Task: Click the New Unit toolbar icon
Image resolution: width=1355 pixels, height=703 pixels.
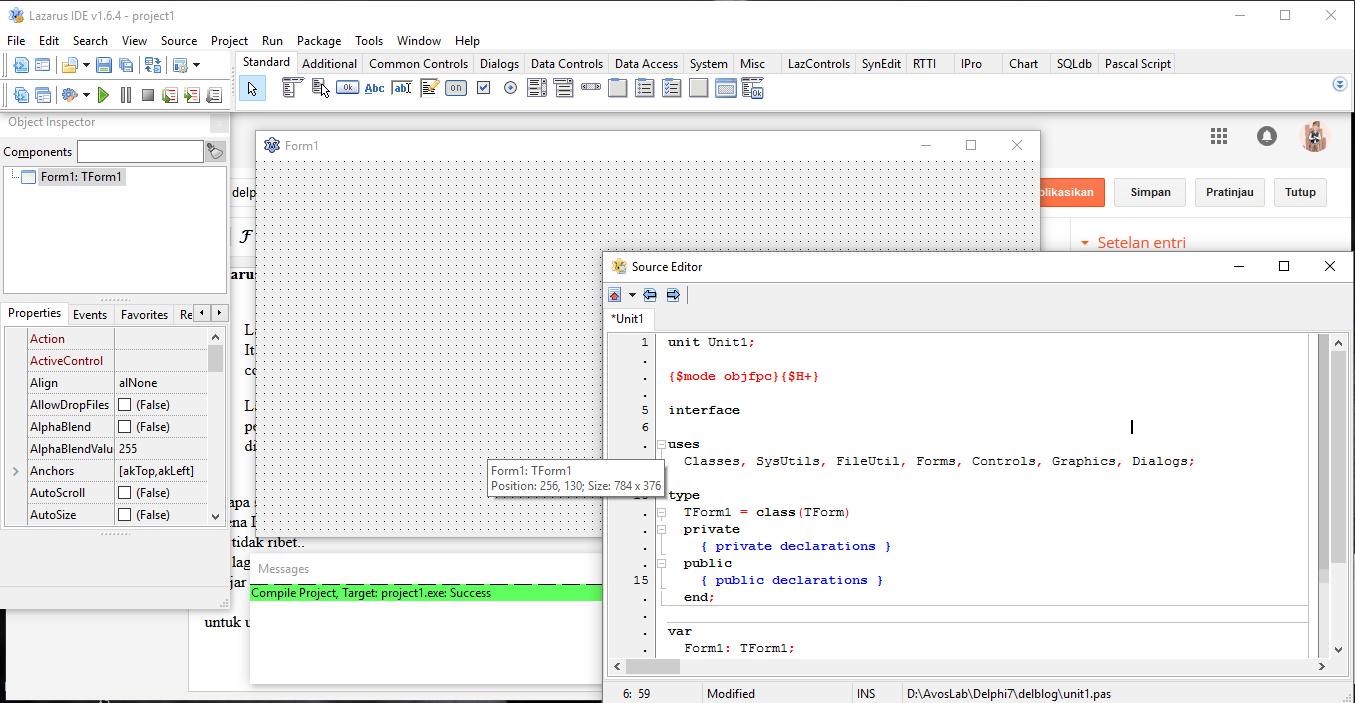Action: (x=20, y=65)
